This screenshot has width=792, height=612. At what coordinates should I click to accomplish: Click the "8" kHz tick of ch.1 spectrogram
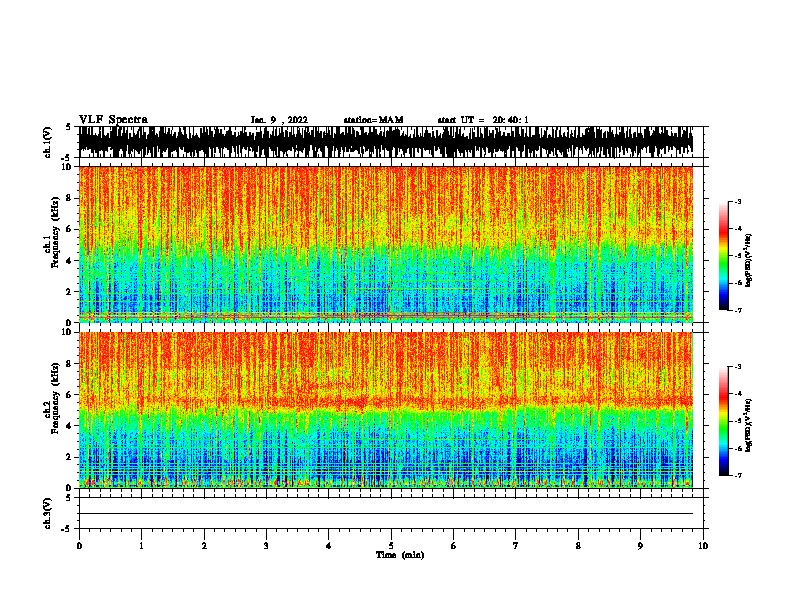coord(70,198)
